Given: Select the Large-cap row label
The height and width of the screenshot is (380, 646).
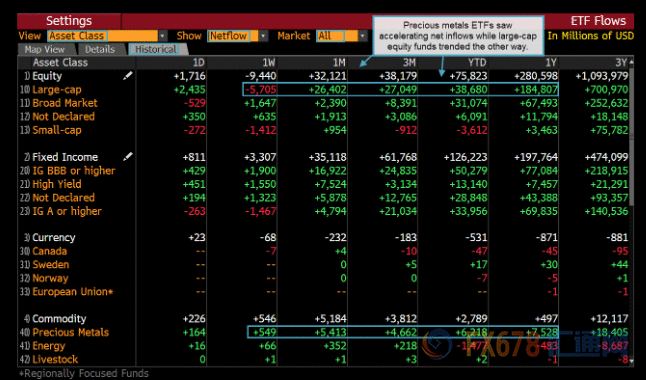Looking at the screenshot, I should pyautogui.click(x=57, y=89).
